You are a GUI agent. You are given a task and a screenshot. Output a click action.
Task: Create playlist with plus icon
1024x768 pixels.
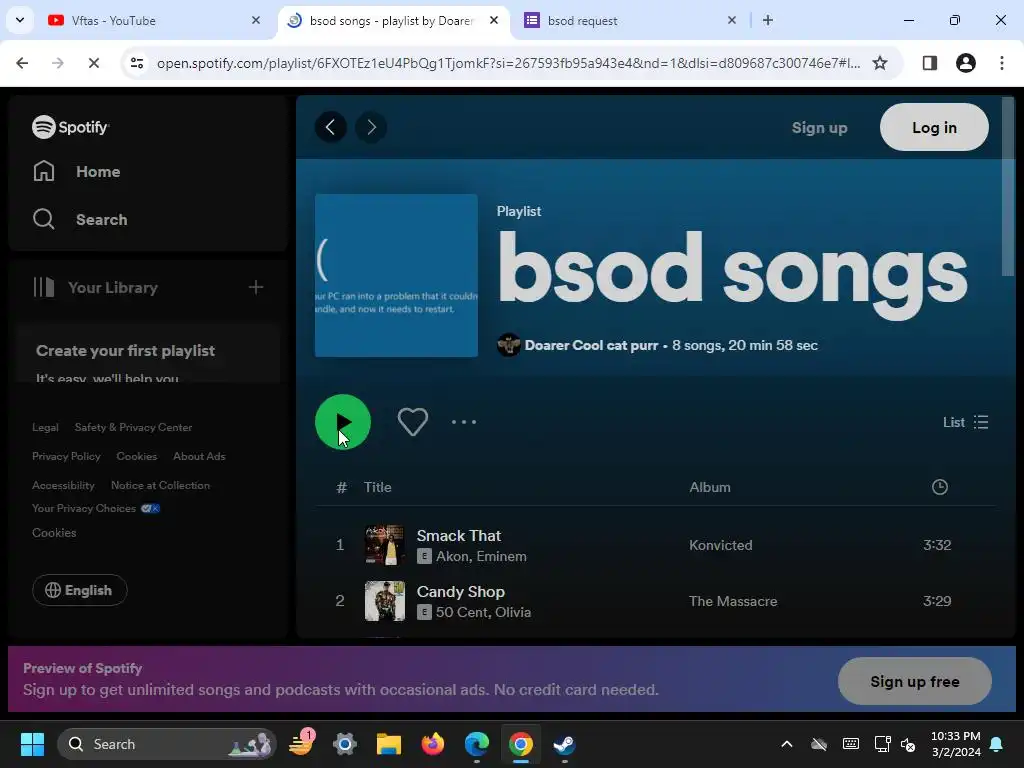(x=256, y=287)
